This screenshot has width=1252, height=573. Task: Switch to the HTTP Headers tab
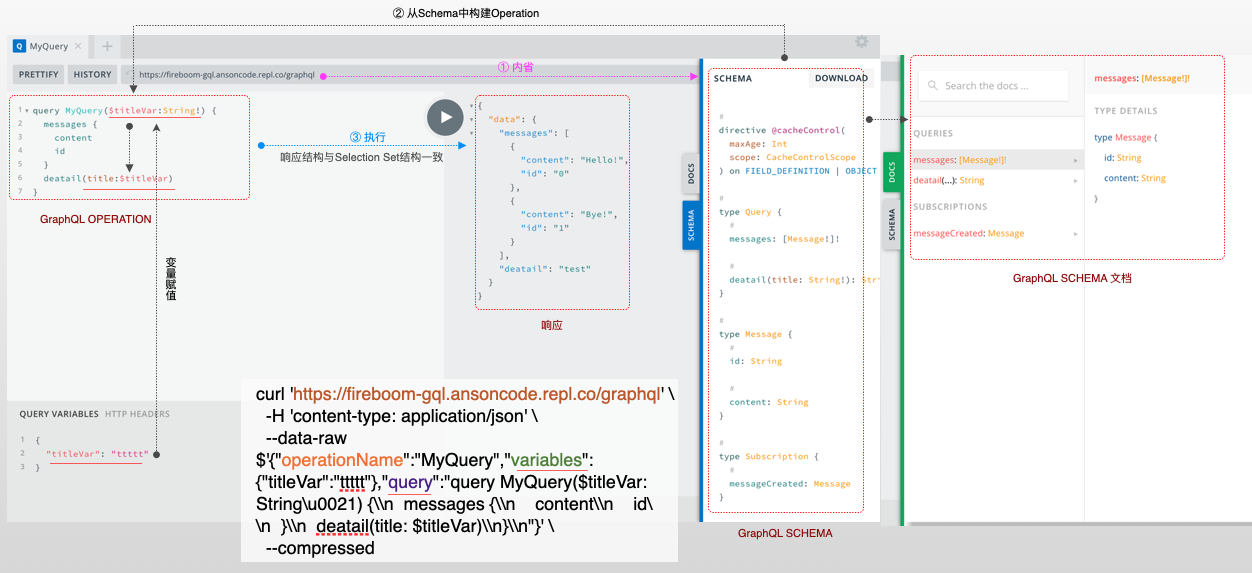(x=137, y=414)
